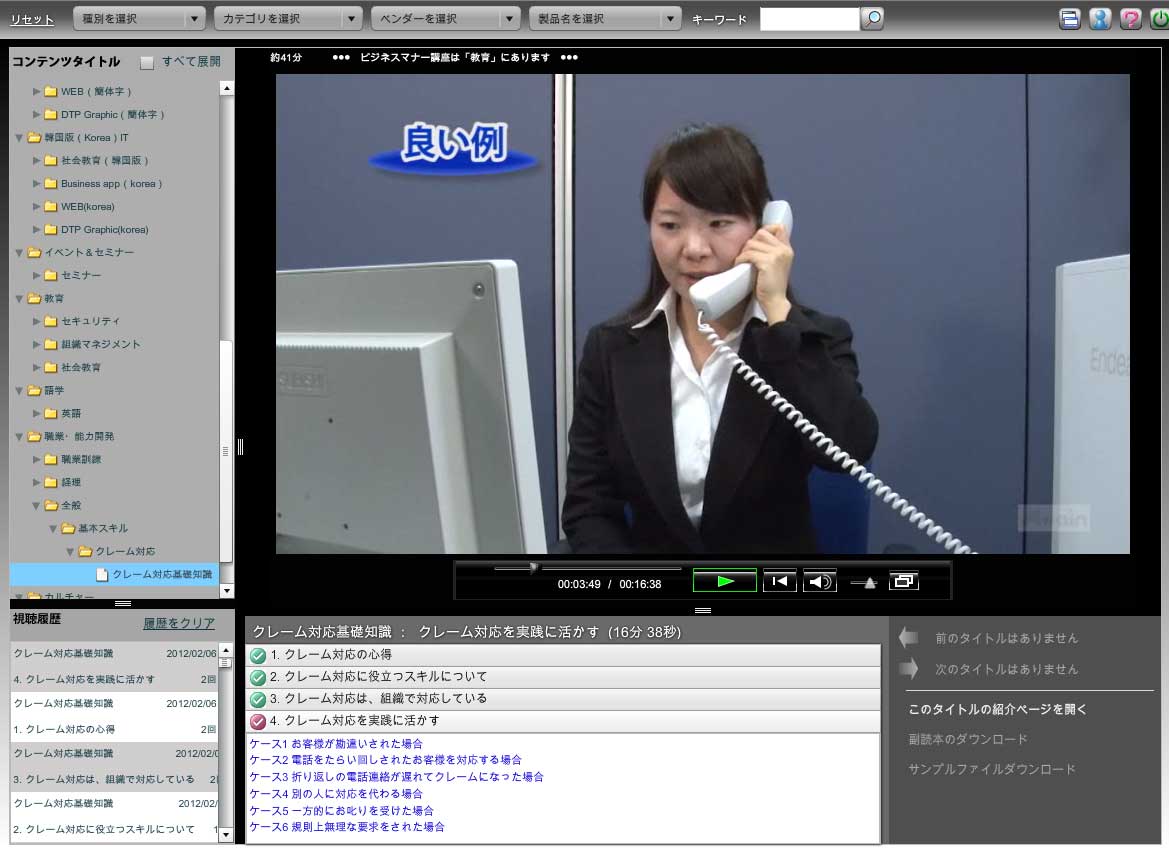1169x850 pixels.
Task: Collapse the 韓国版 ( Korea ) IT folder
Action: point(19,138)
